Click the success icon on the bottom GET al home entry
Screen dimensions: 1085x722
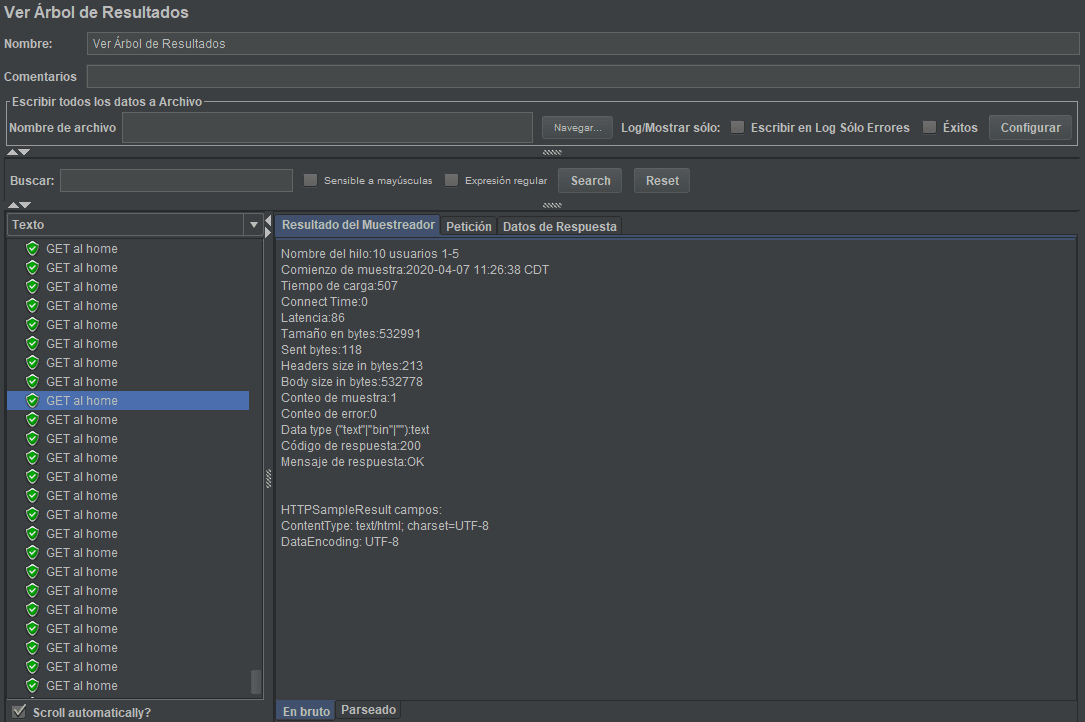coord(31,685)
